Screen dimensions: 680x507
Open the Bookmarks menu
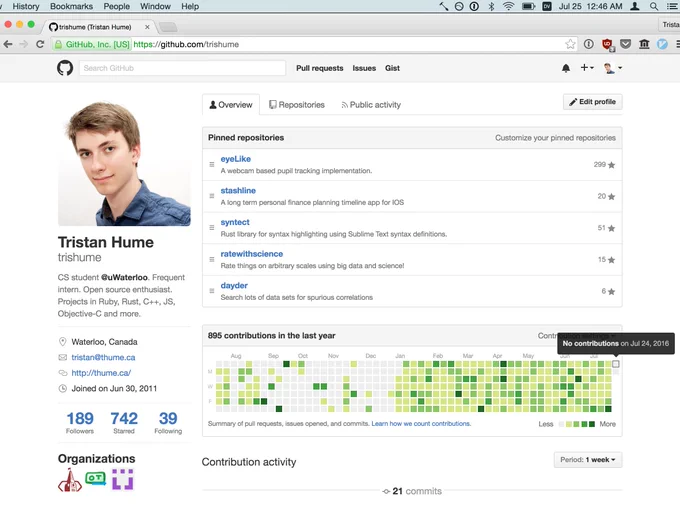coord(71,6)
